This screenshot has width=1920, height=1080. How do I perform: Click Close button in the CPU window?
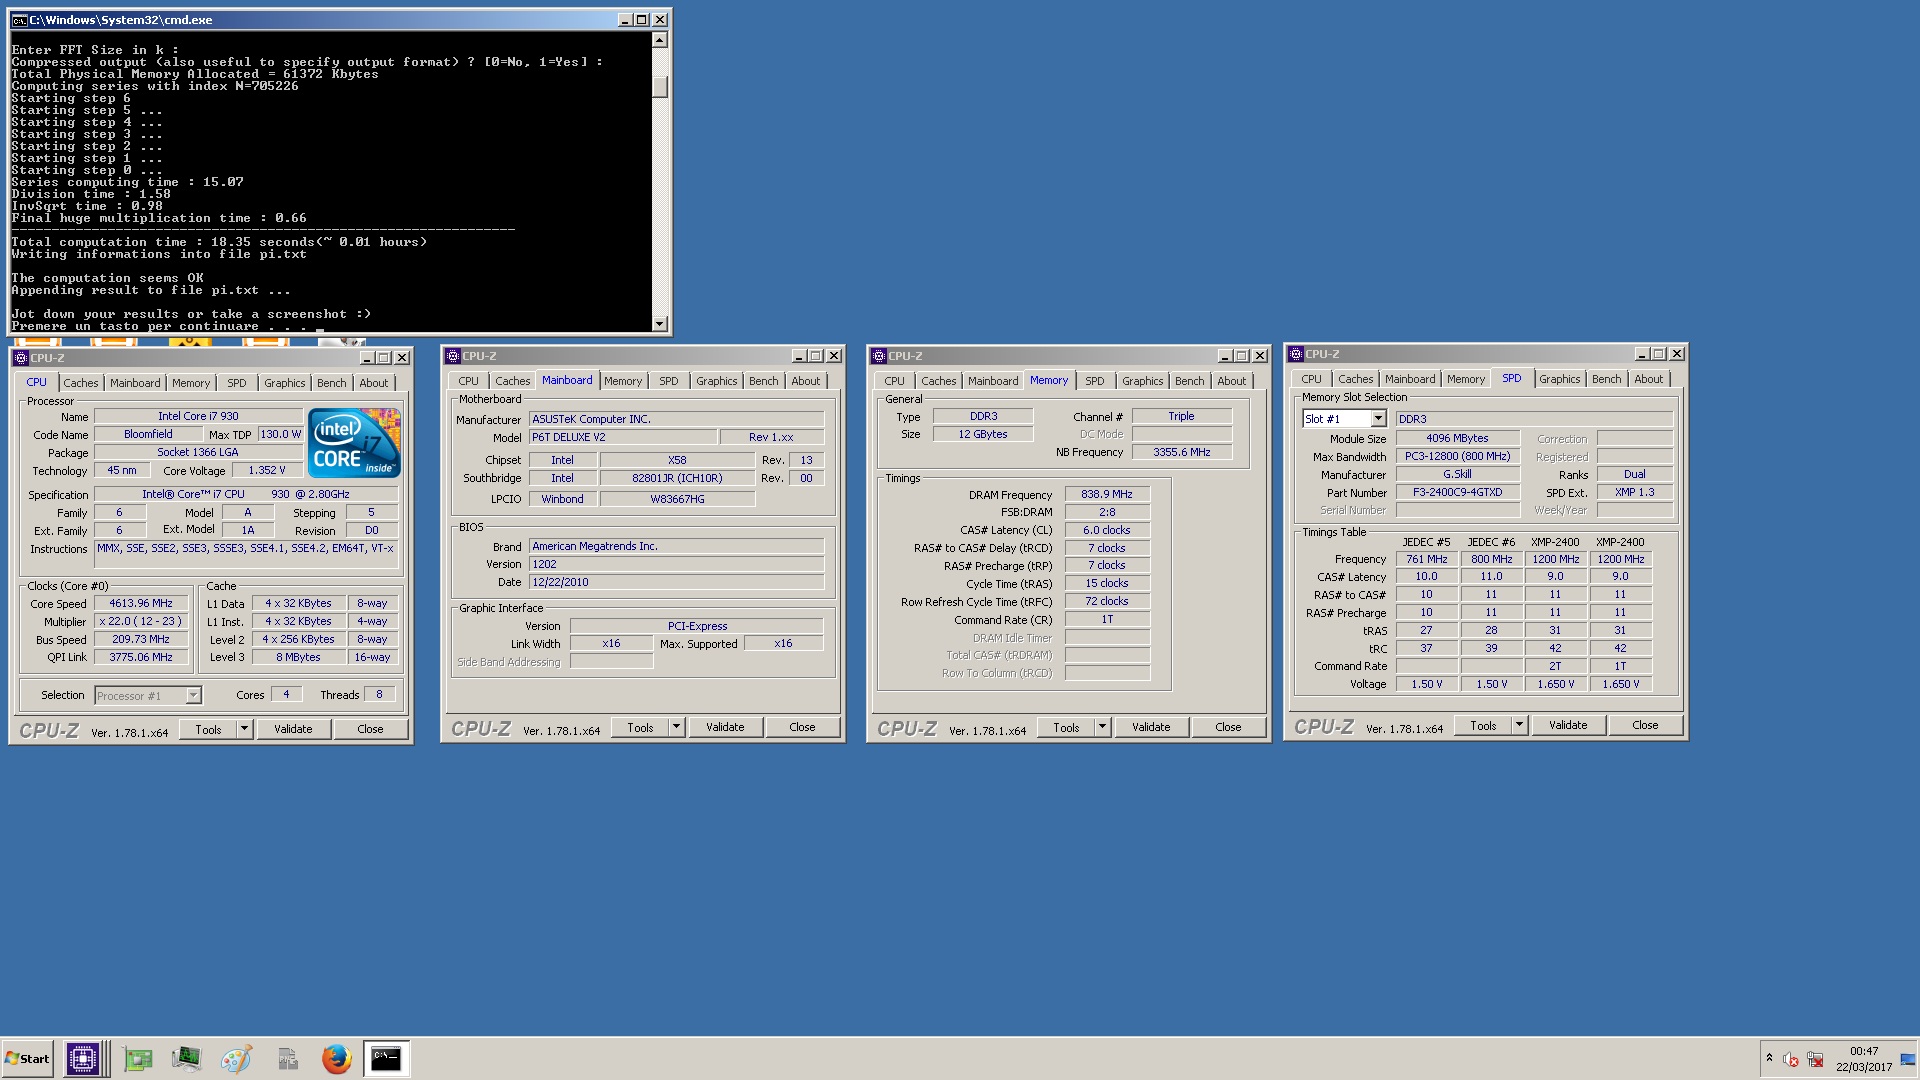point(370,729)
